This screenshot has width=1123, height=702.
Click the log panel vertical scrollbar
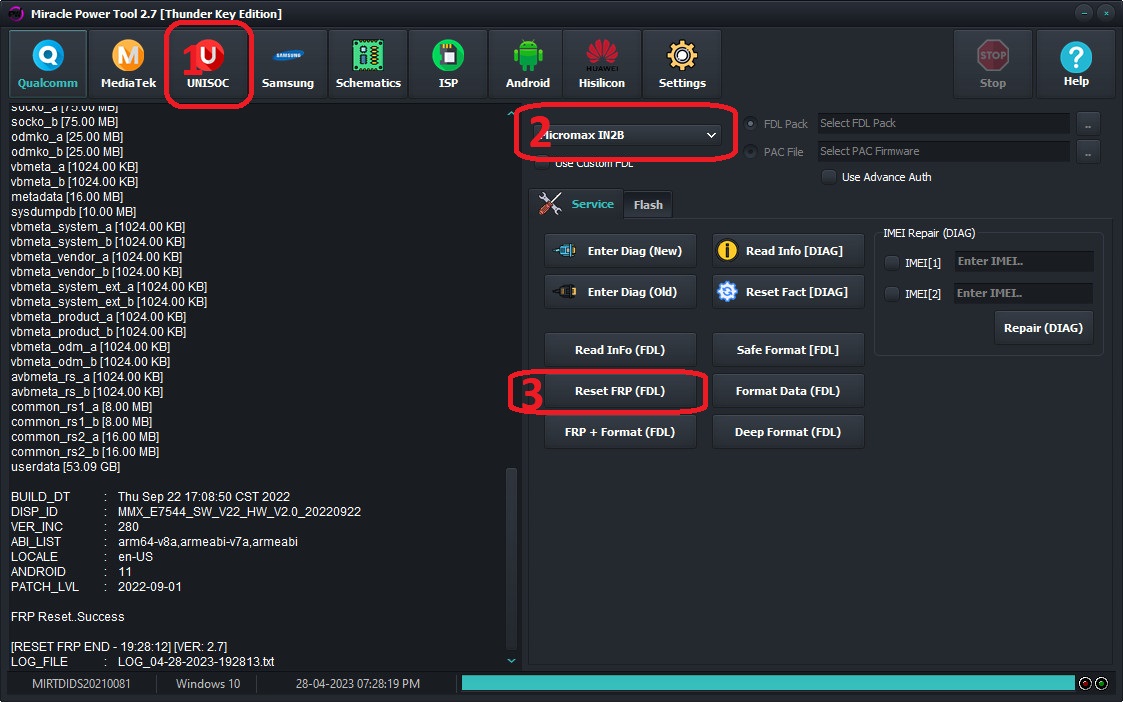[511, 559]
